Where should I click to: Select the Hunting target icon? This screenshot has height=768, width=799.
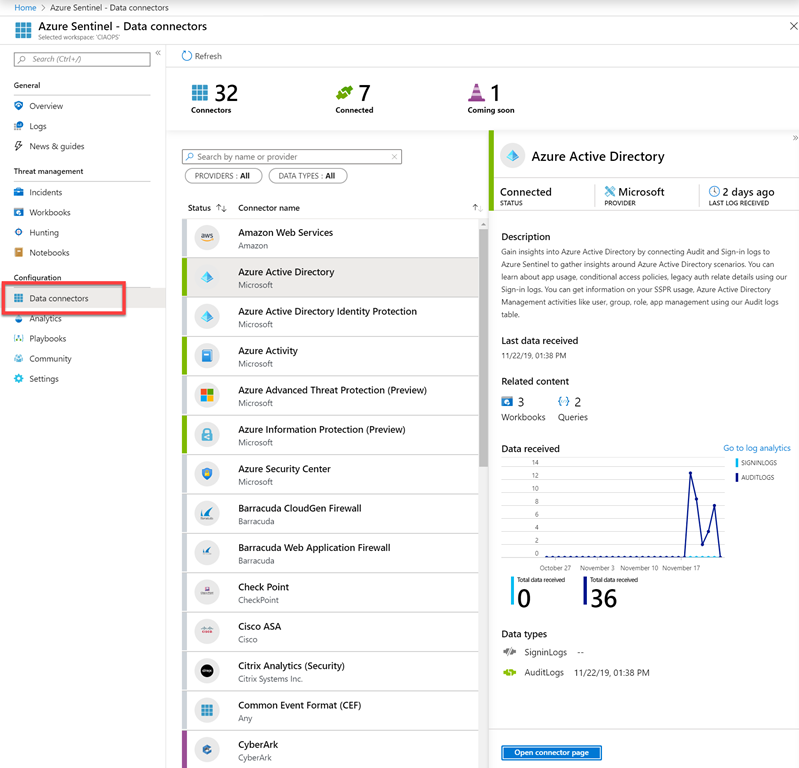click(19, 233)
